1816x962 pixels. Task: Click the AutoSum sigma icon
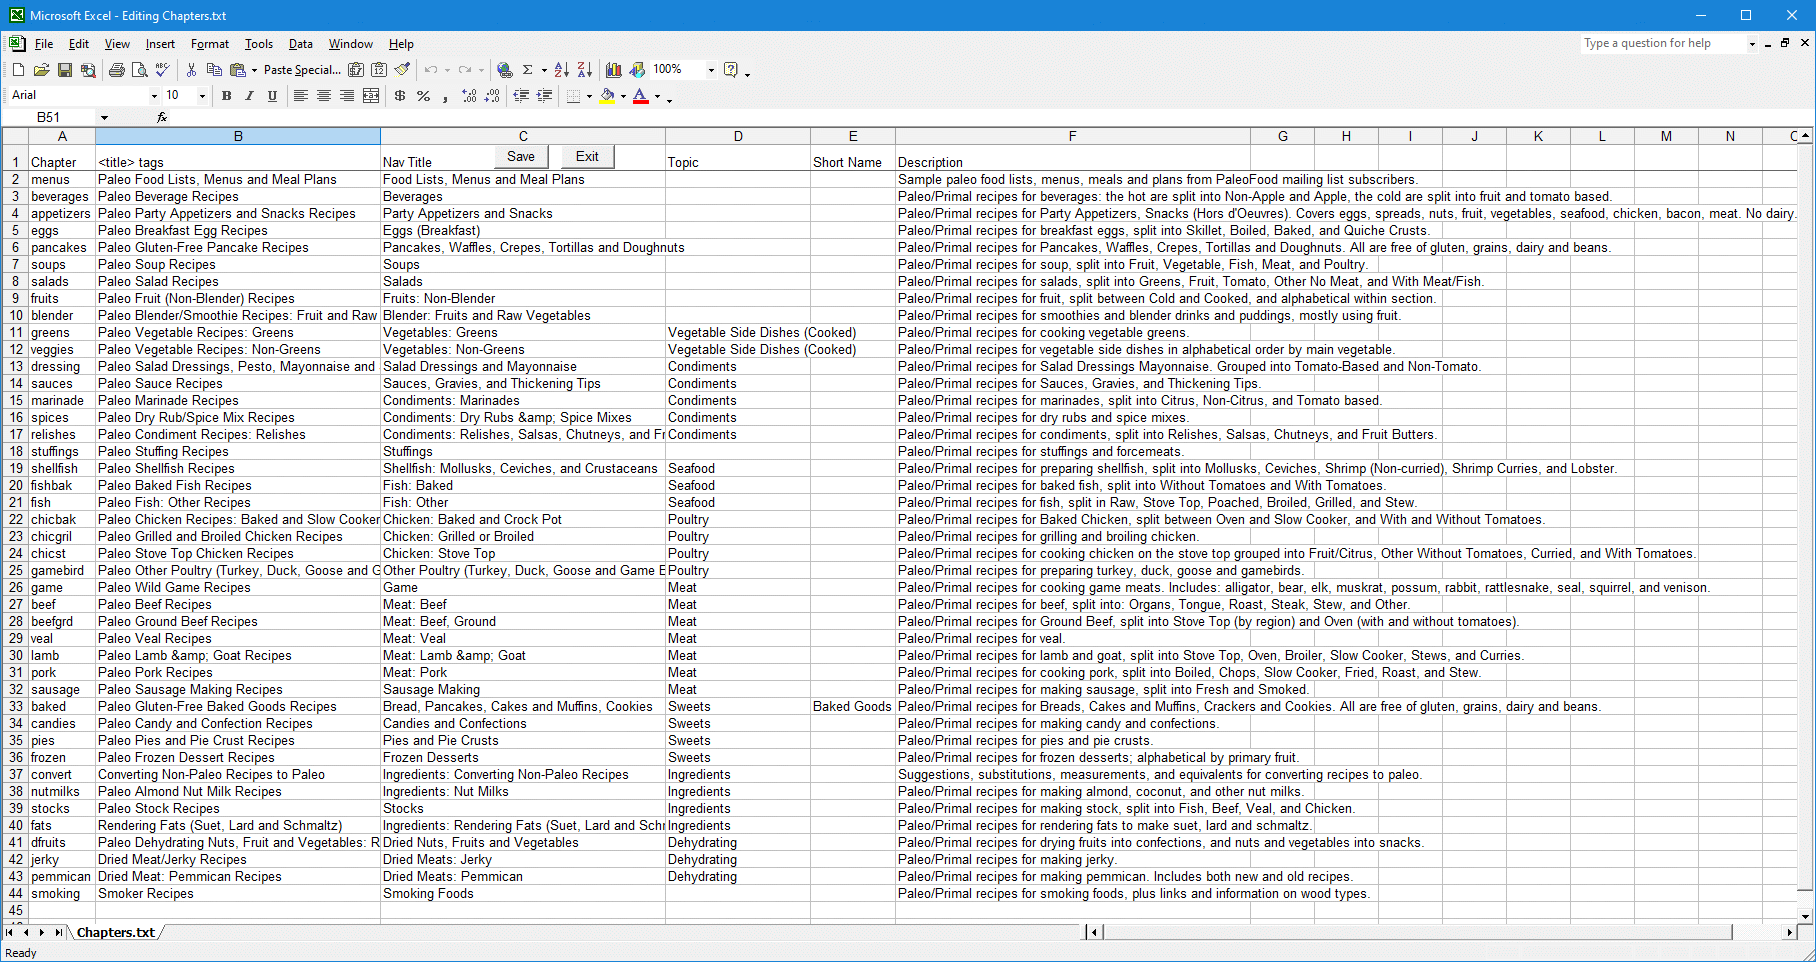pyautogui.click(x=527, y=70)
